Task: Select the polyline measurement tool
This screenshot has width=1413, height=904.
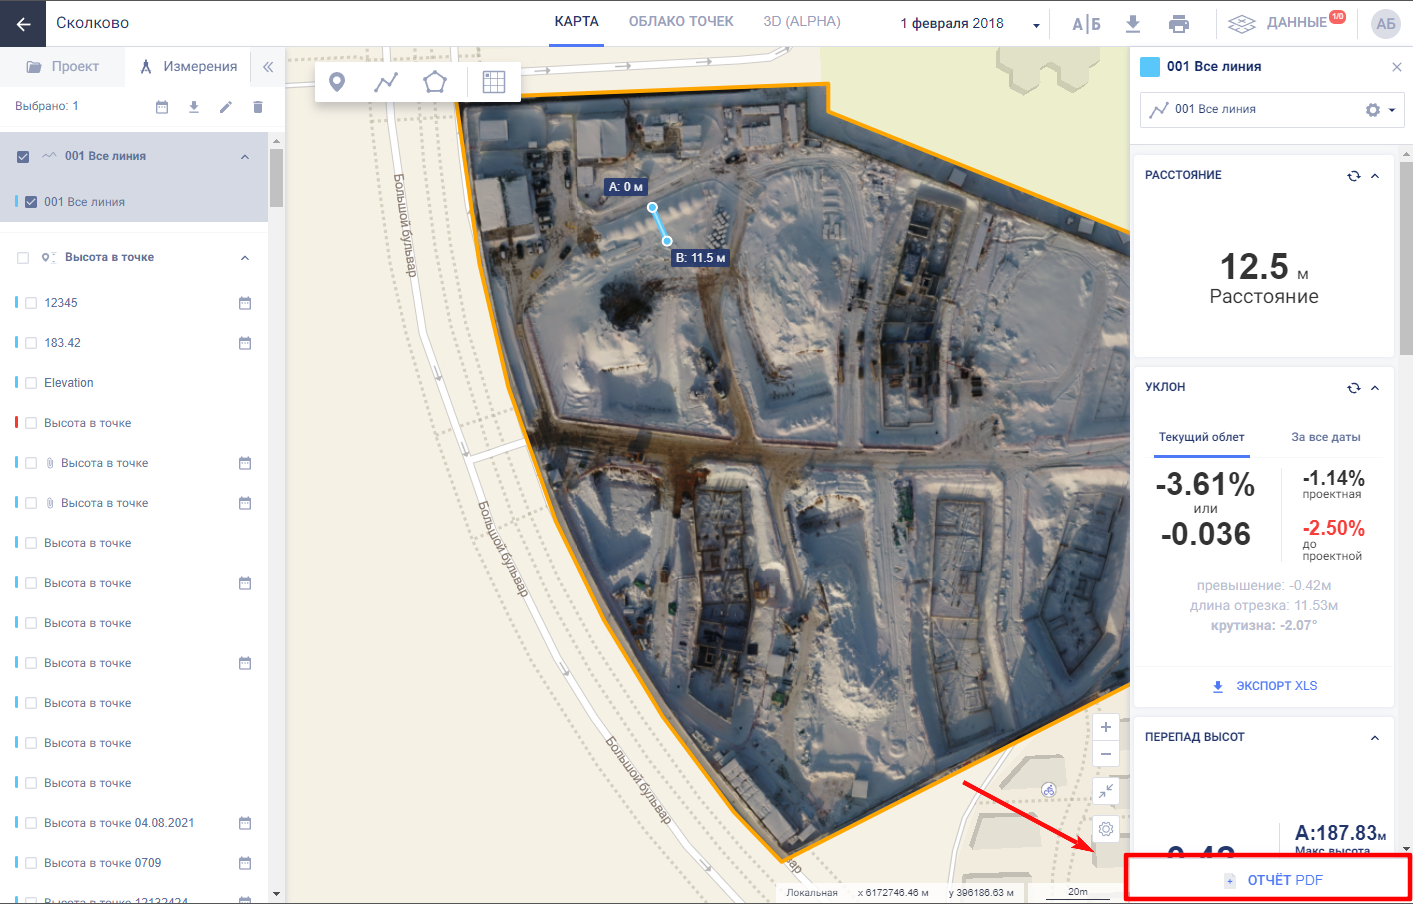Action: tap(386, 82)
